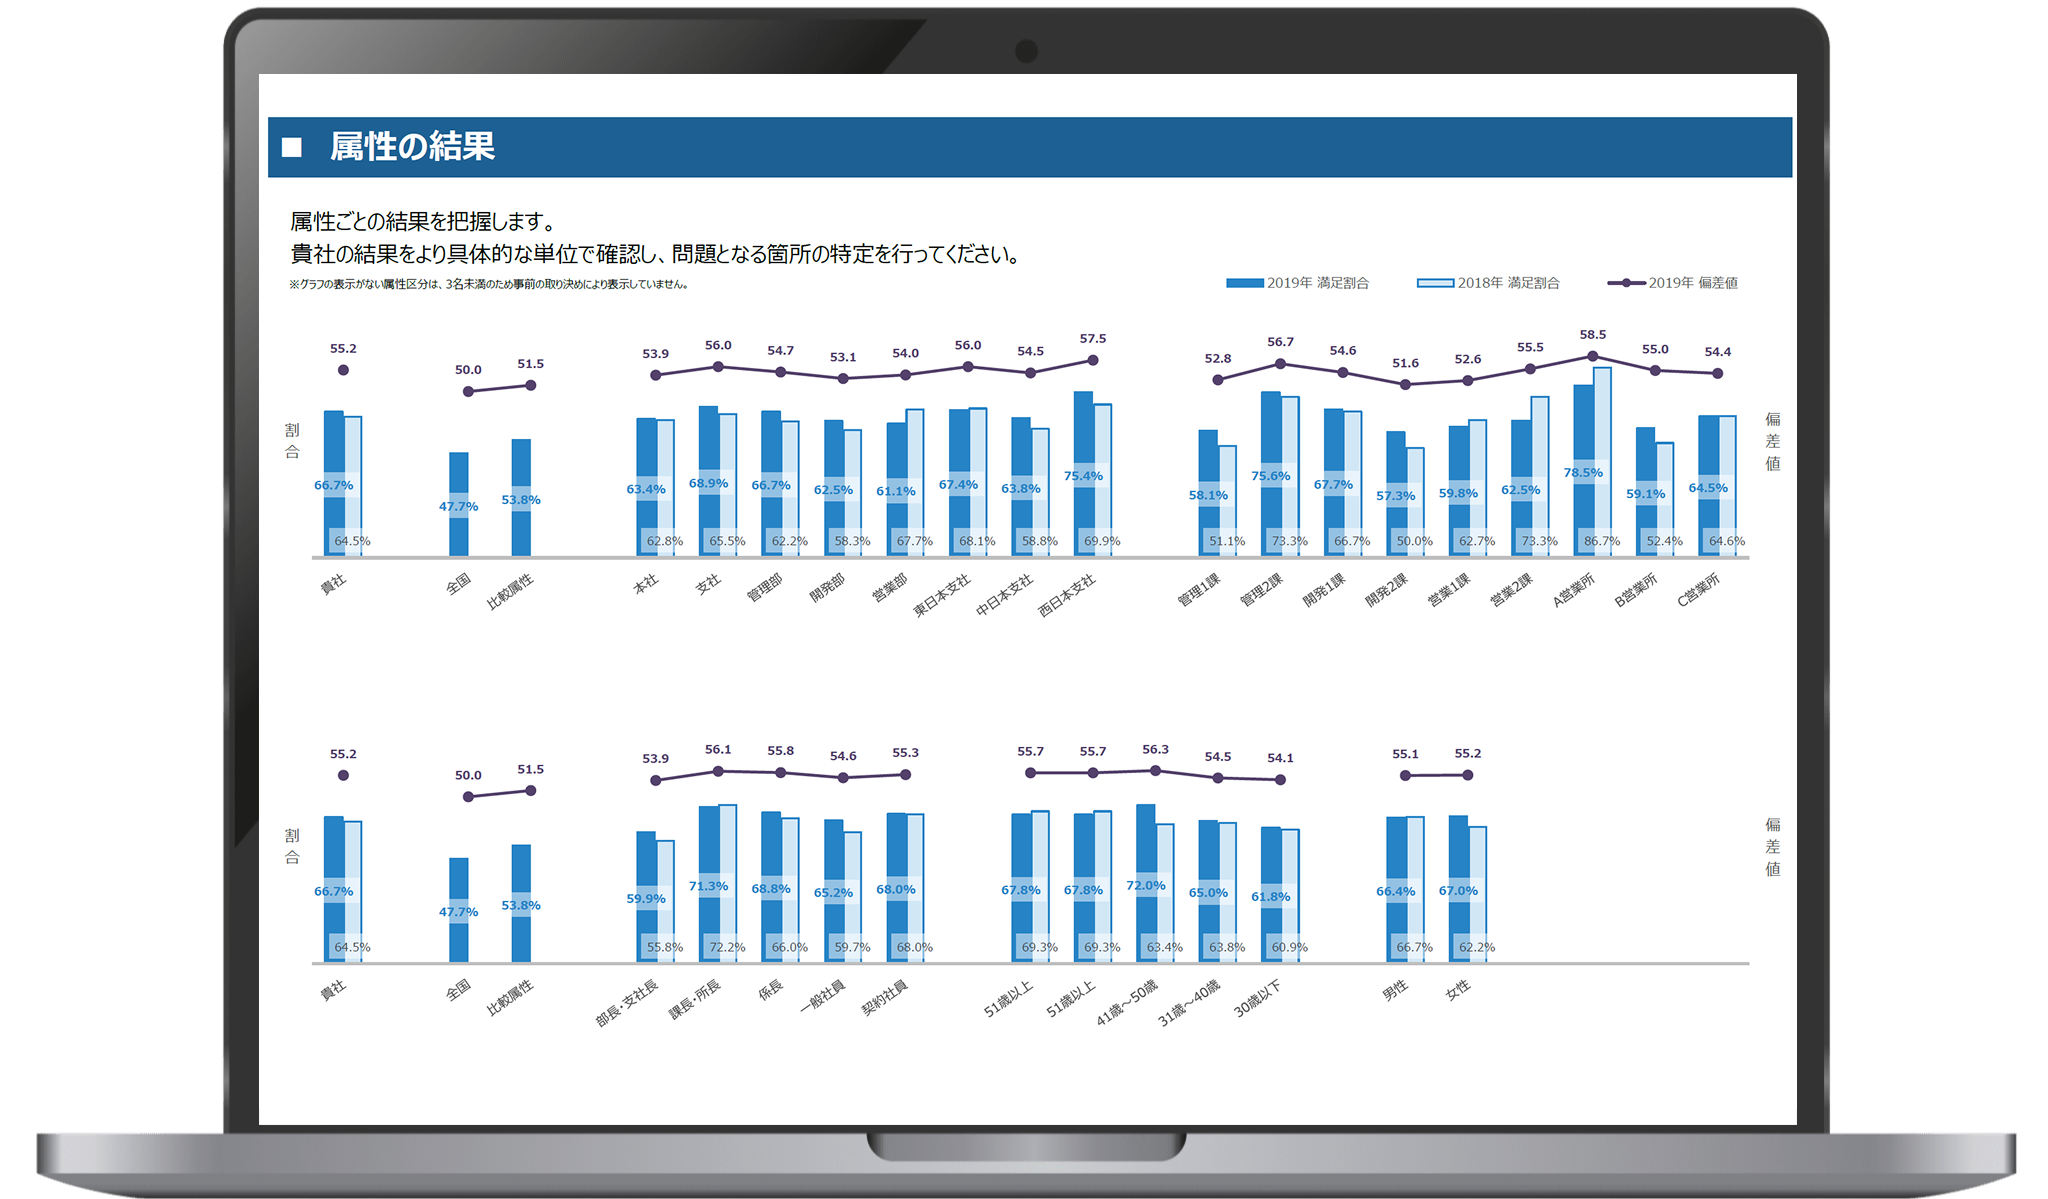The image size is (2048, 1199).
Task: Click the 2018年 満足割合 legend swatch
Action: pos(1435,283)
